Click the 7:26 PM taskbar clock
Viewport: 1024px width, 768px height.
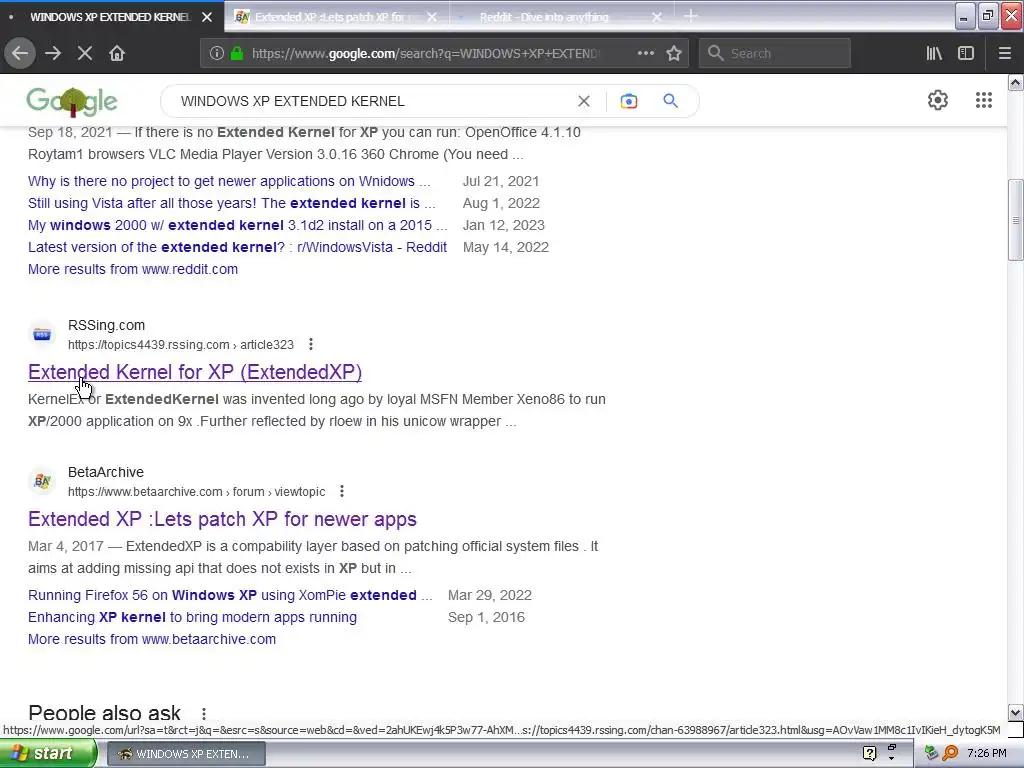coord(987,754)
